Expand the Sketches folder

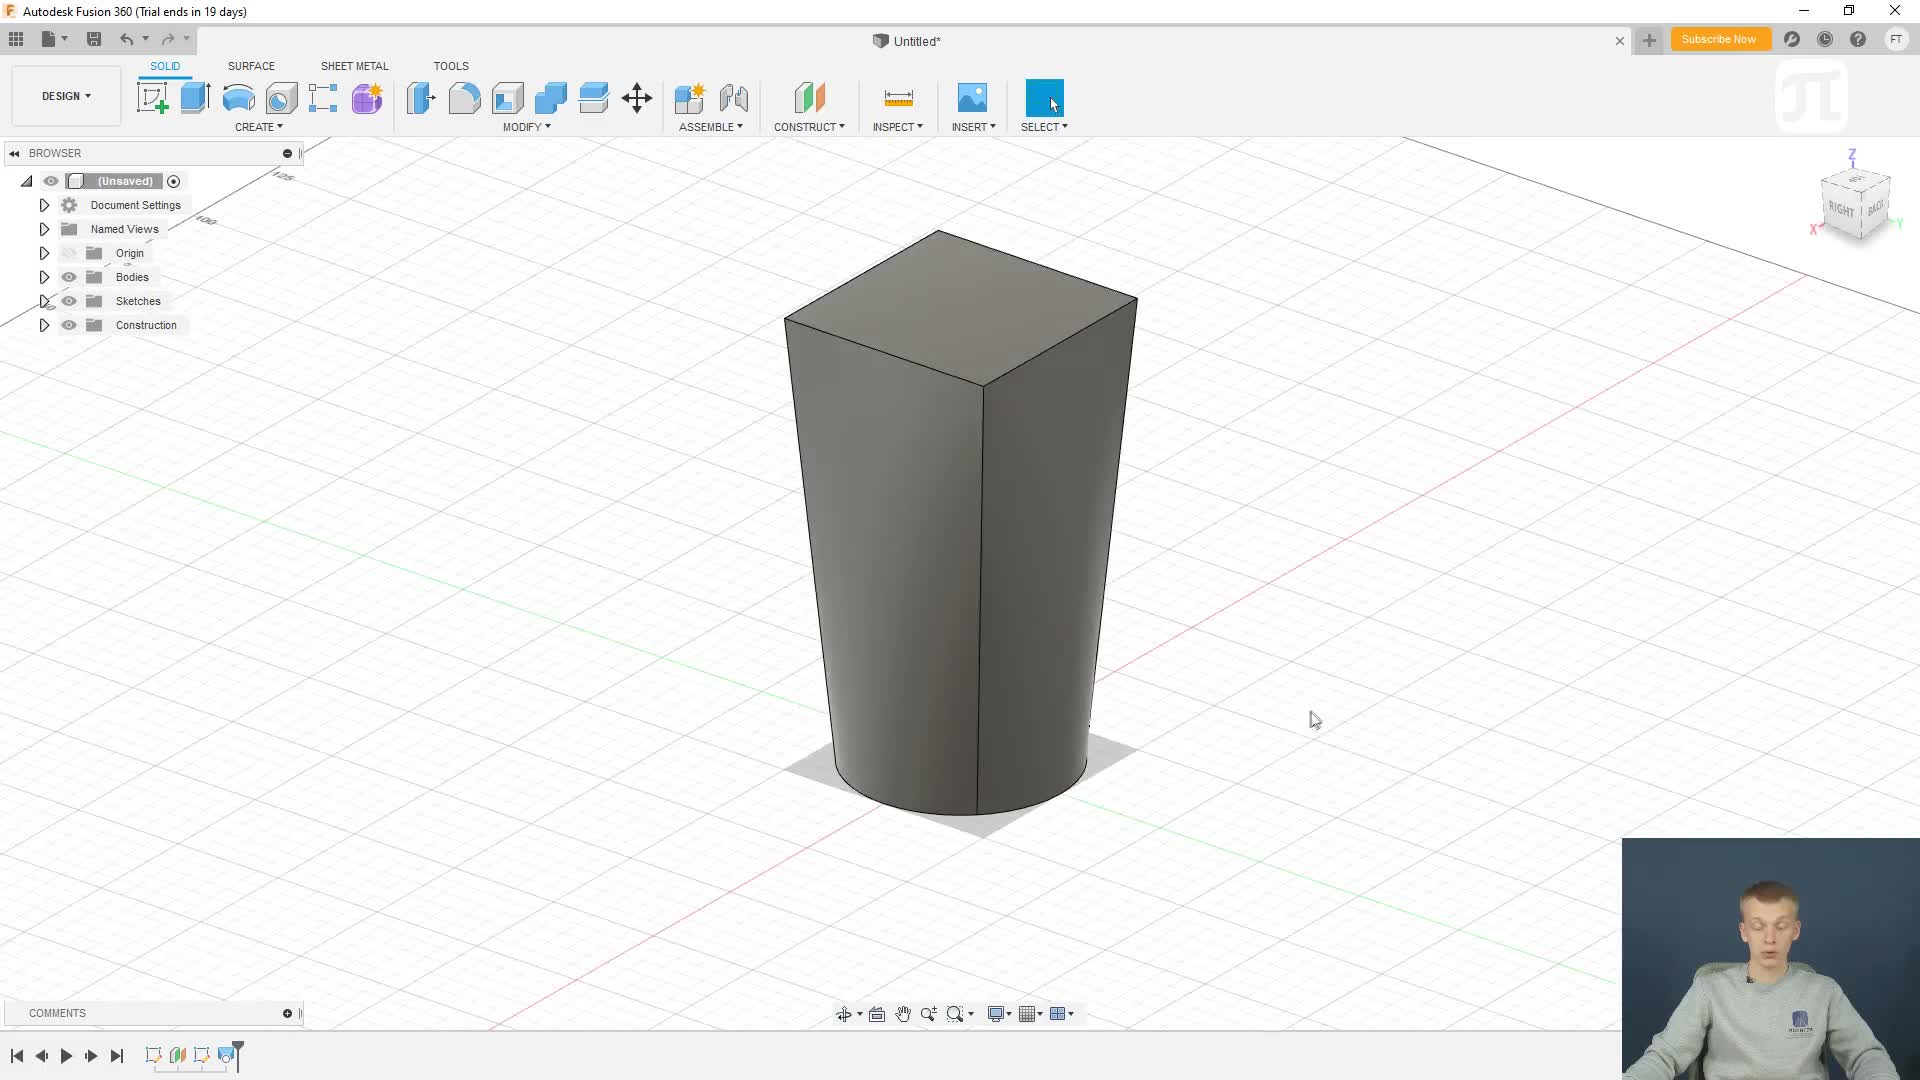coord(44,301)
